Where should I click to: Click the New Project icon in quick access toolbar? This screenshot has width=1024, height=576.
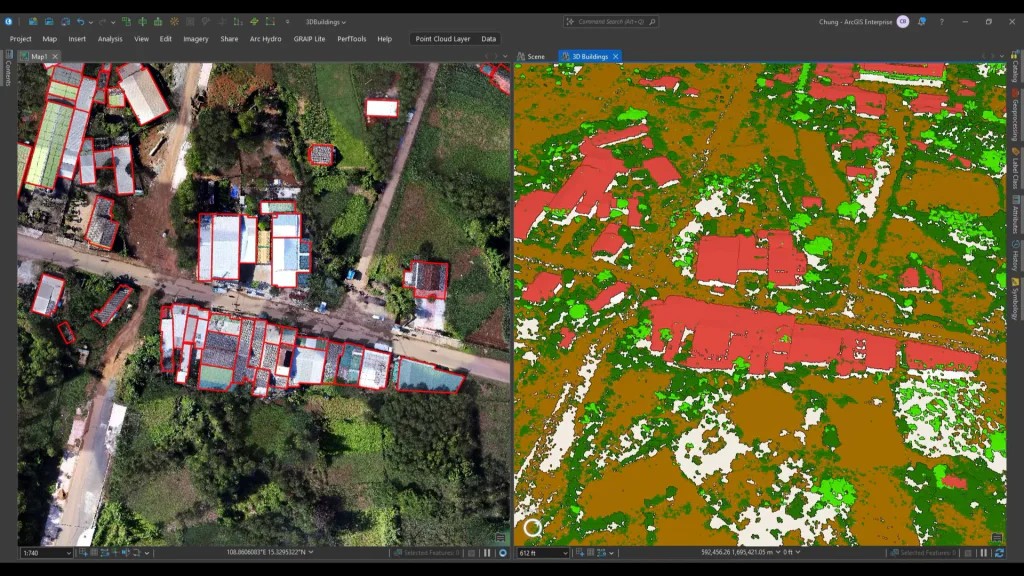click(33, 22)
